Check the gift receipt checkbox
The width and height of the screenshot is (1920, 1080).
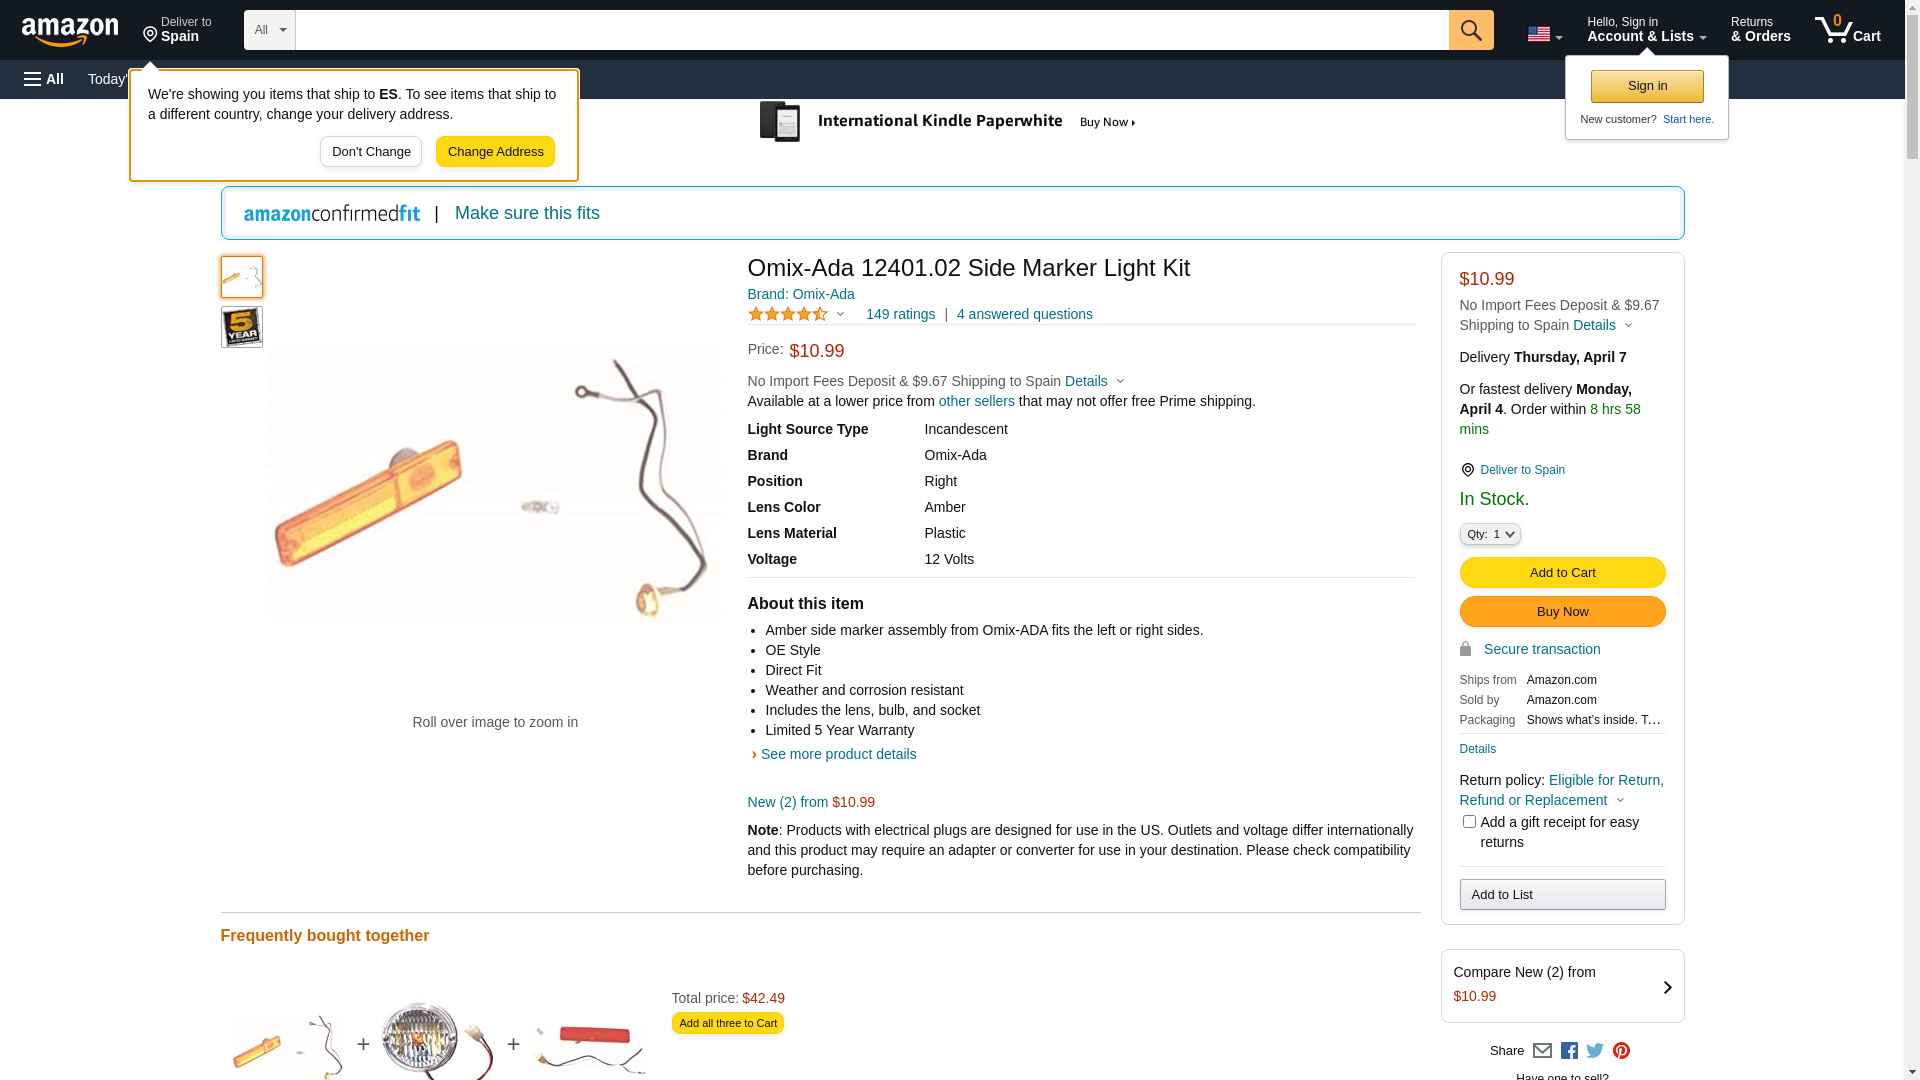coord(1469,822)
